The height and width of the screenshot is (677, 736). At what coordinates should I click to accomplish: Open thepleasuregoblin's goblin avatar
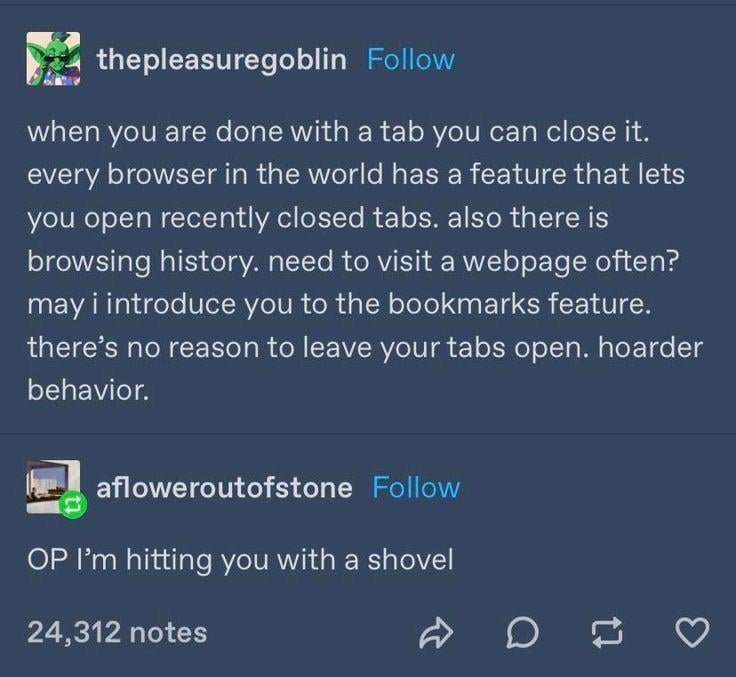53,59
